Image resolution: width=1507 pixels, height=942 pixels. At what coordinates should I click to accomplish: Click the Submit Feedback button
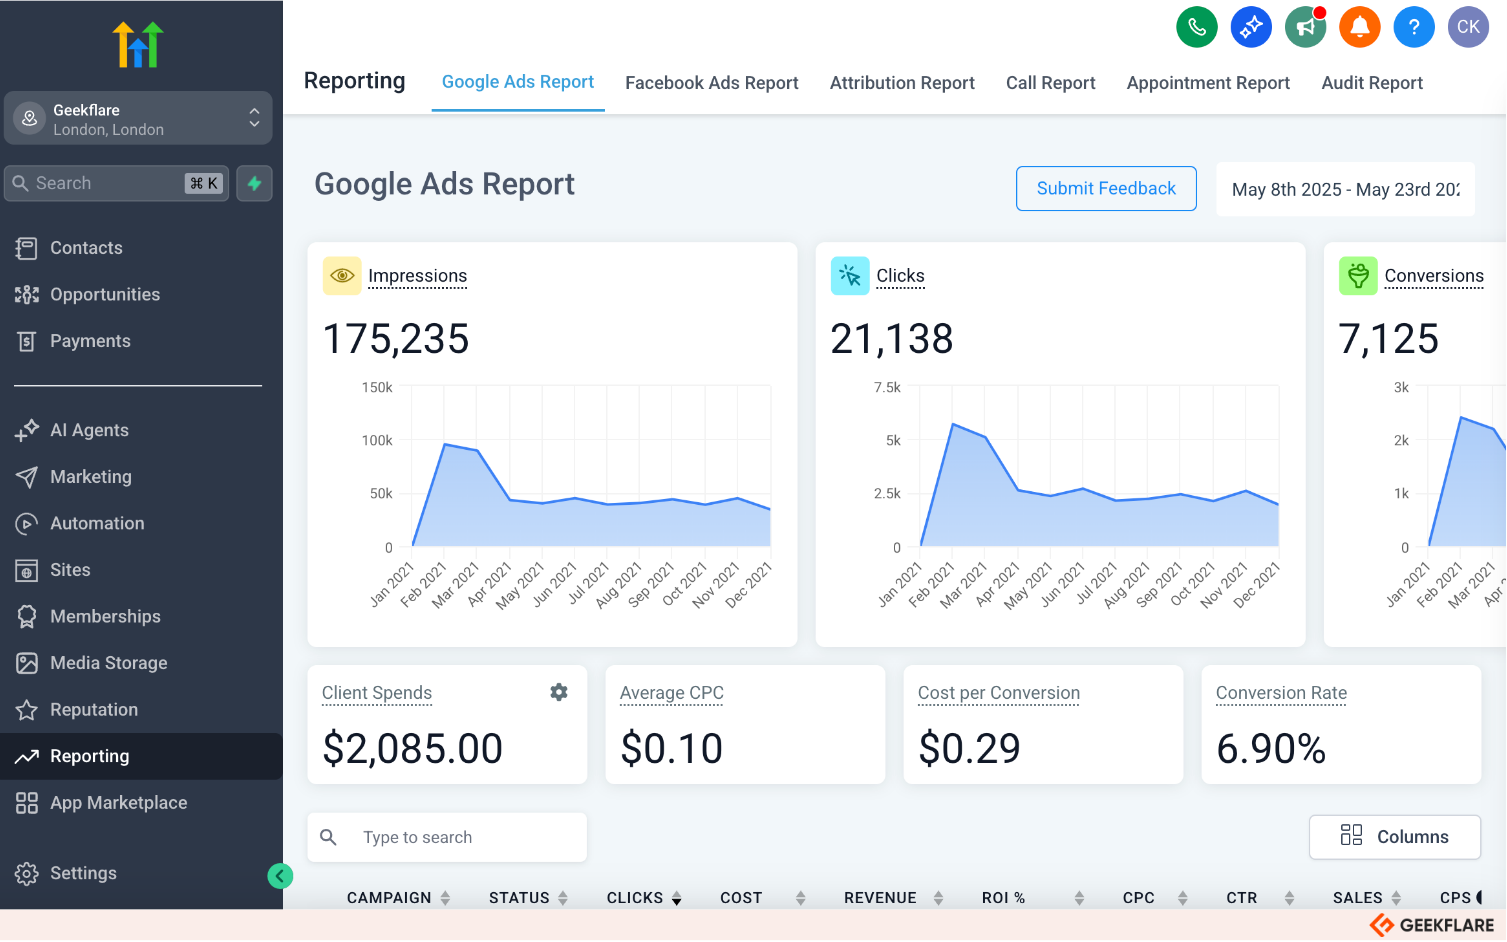click(x=1106, y=188)
